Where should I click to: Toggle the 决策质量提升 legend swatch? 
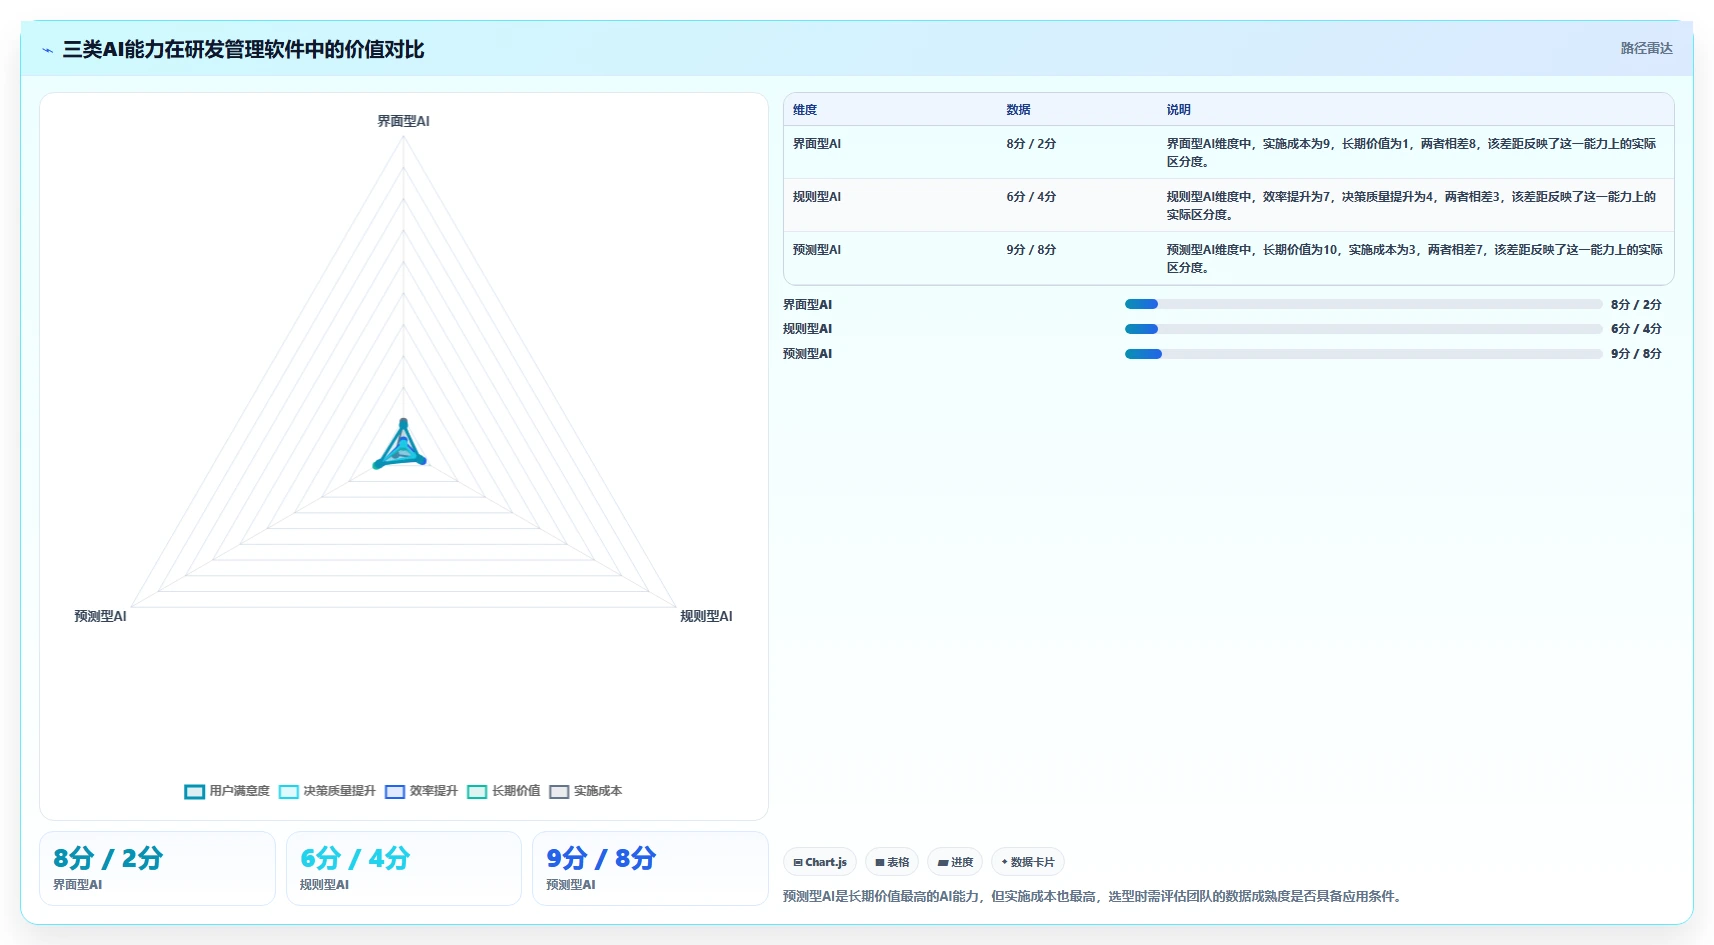tap(289, 791)
